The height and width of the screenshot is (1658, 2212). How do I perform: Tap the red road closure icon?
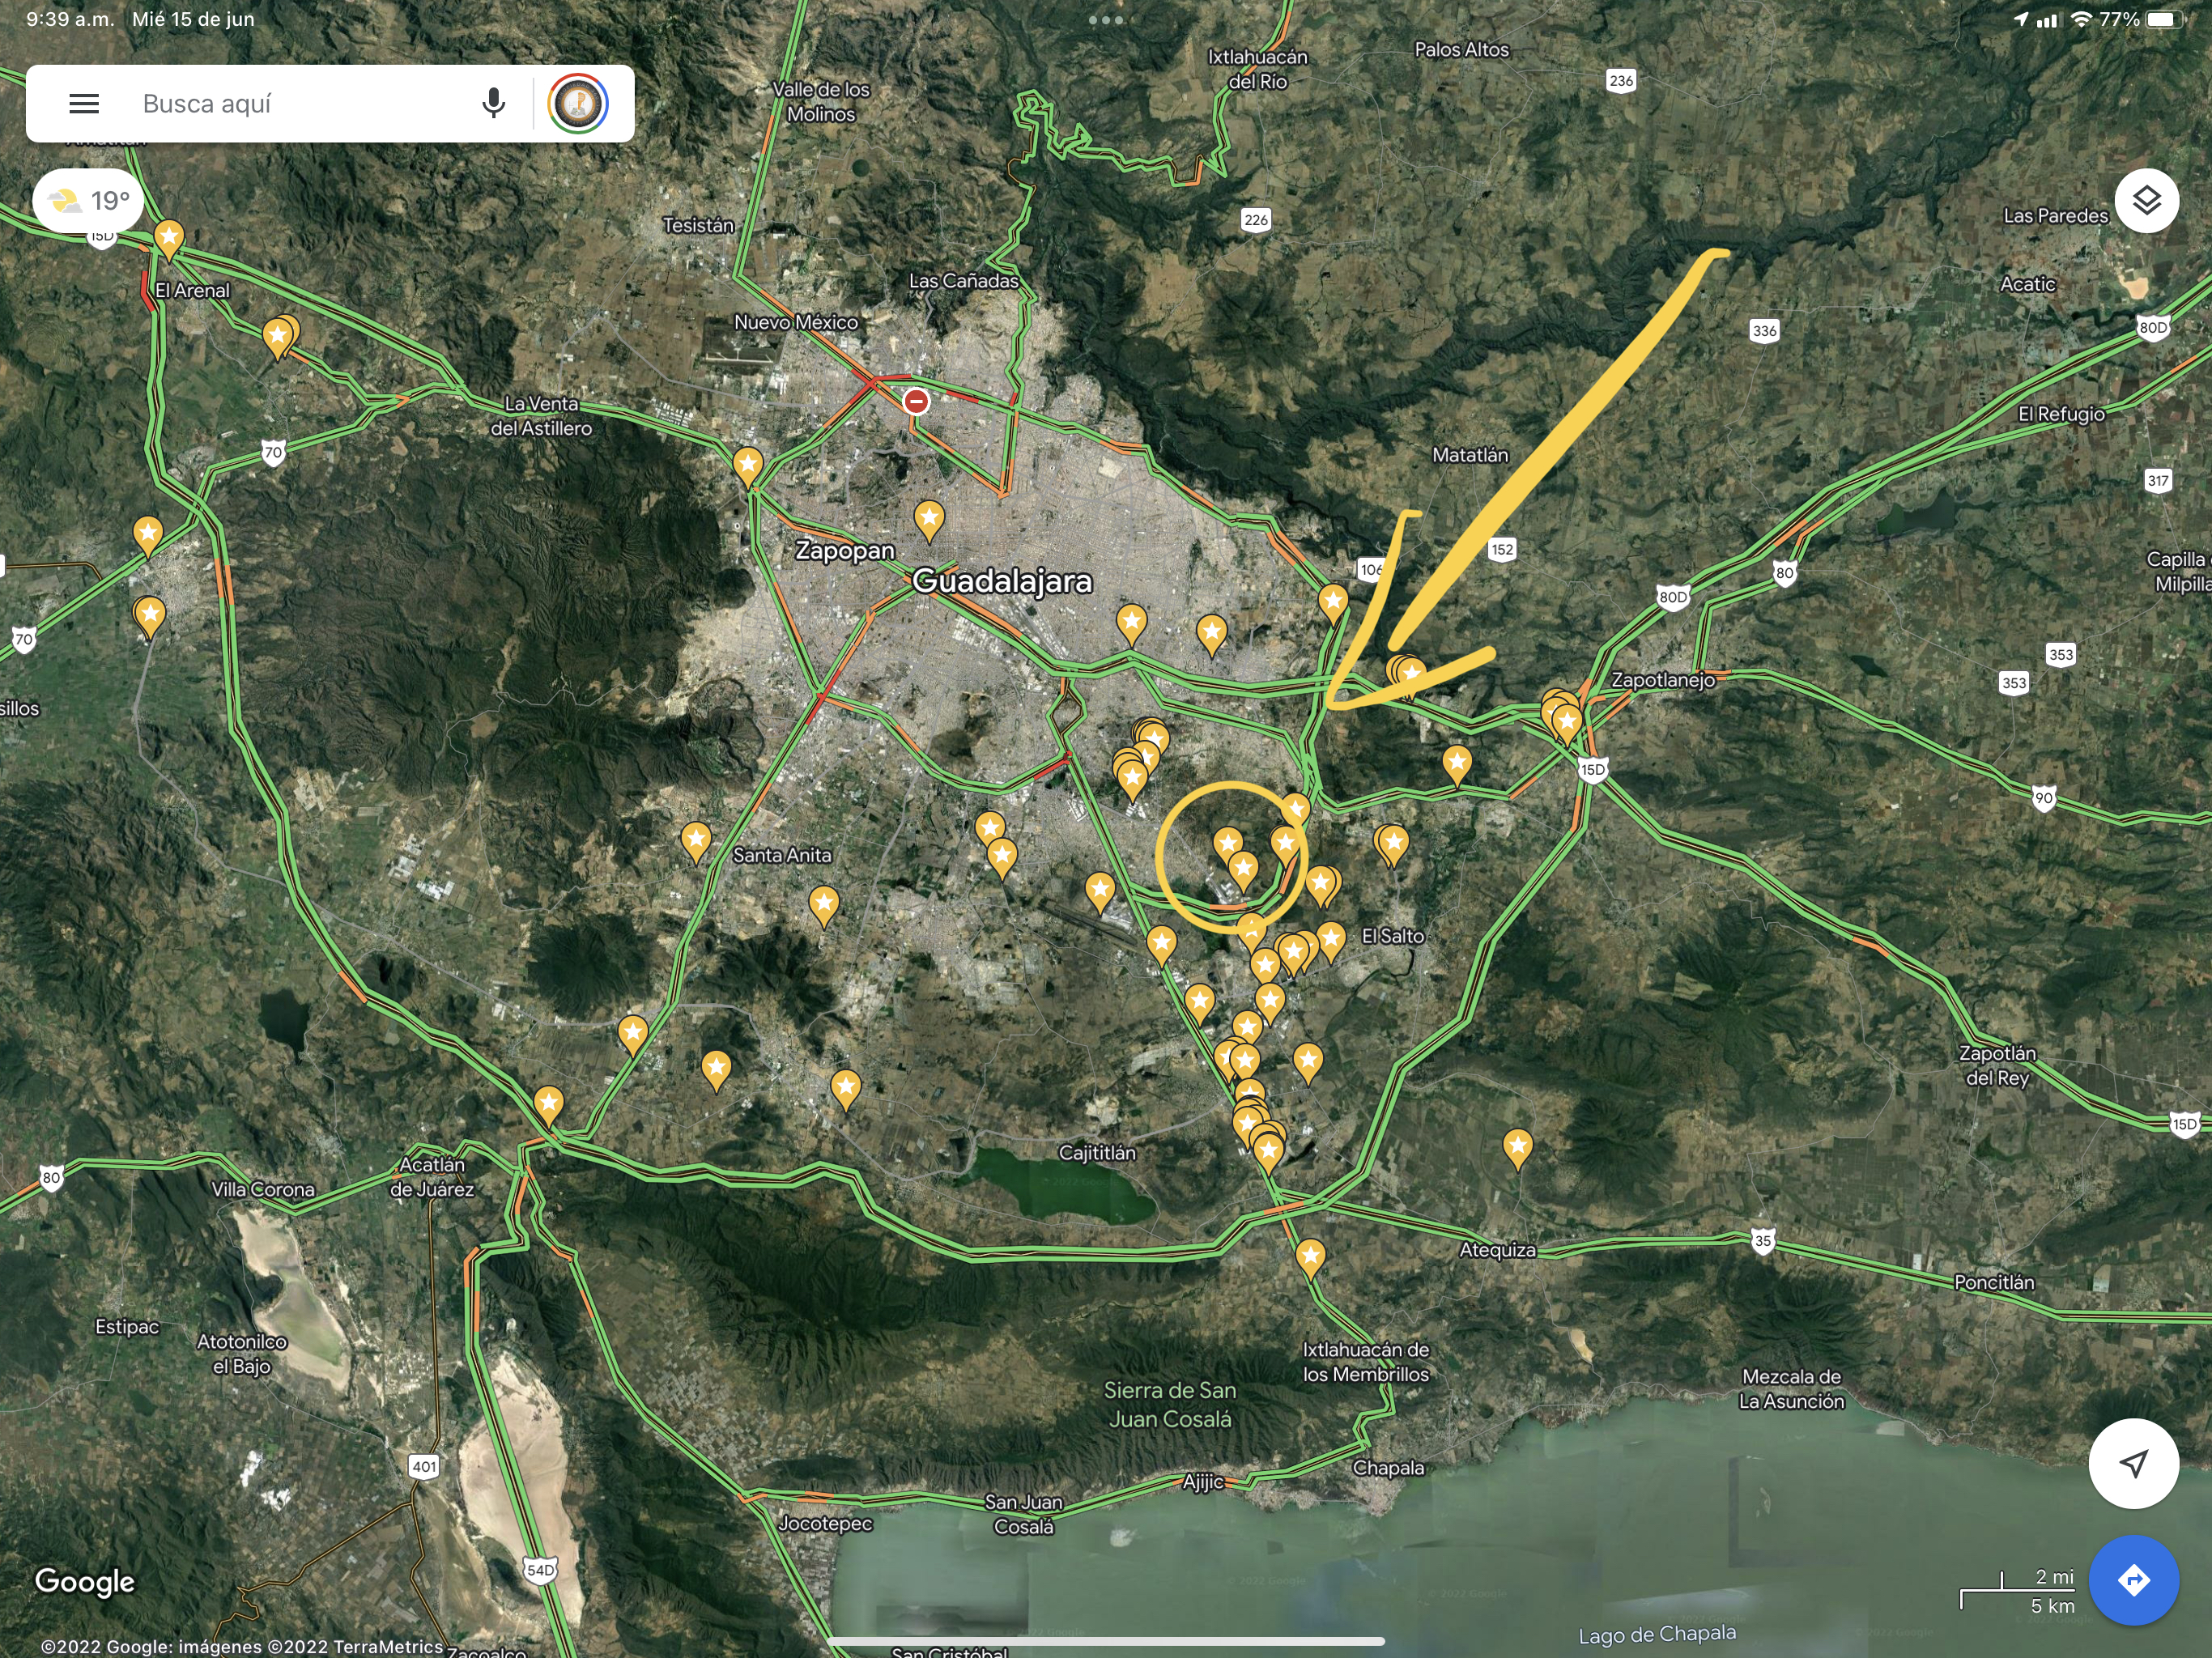pos(916,401)
